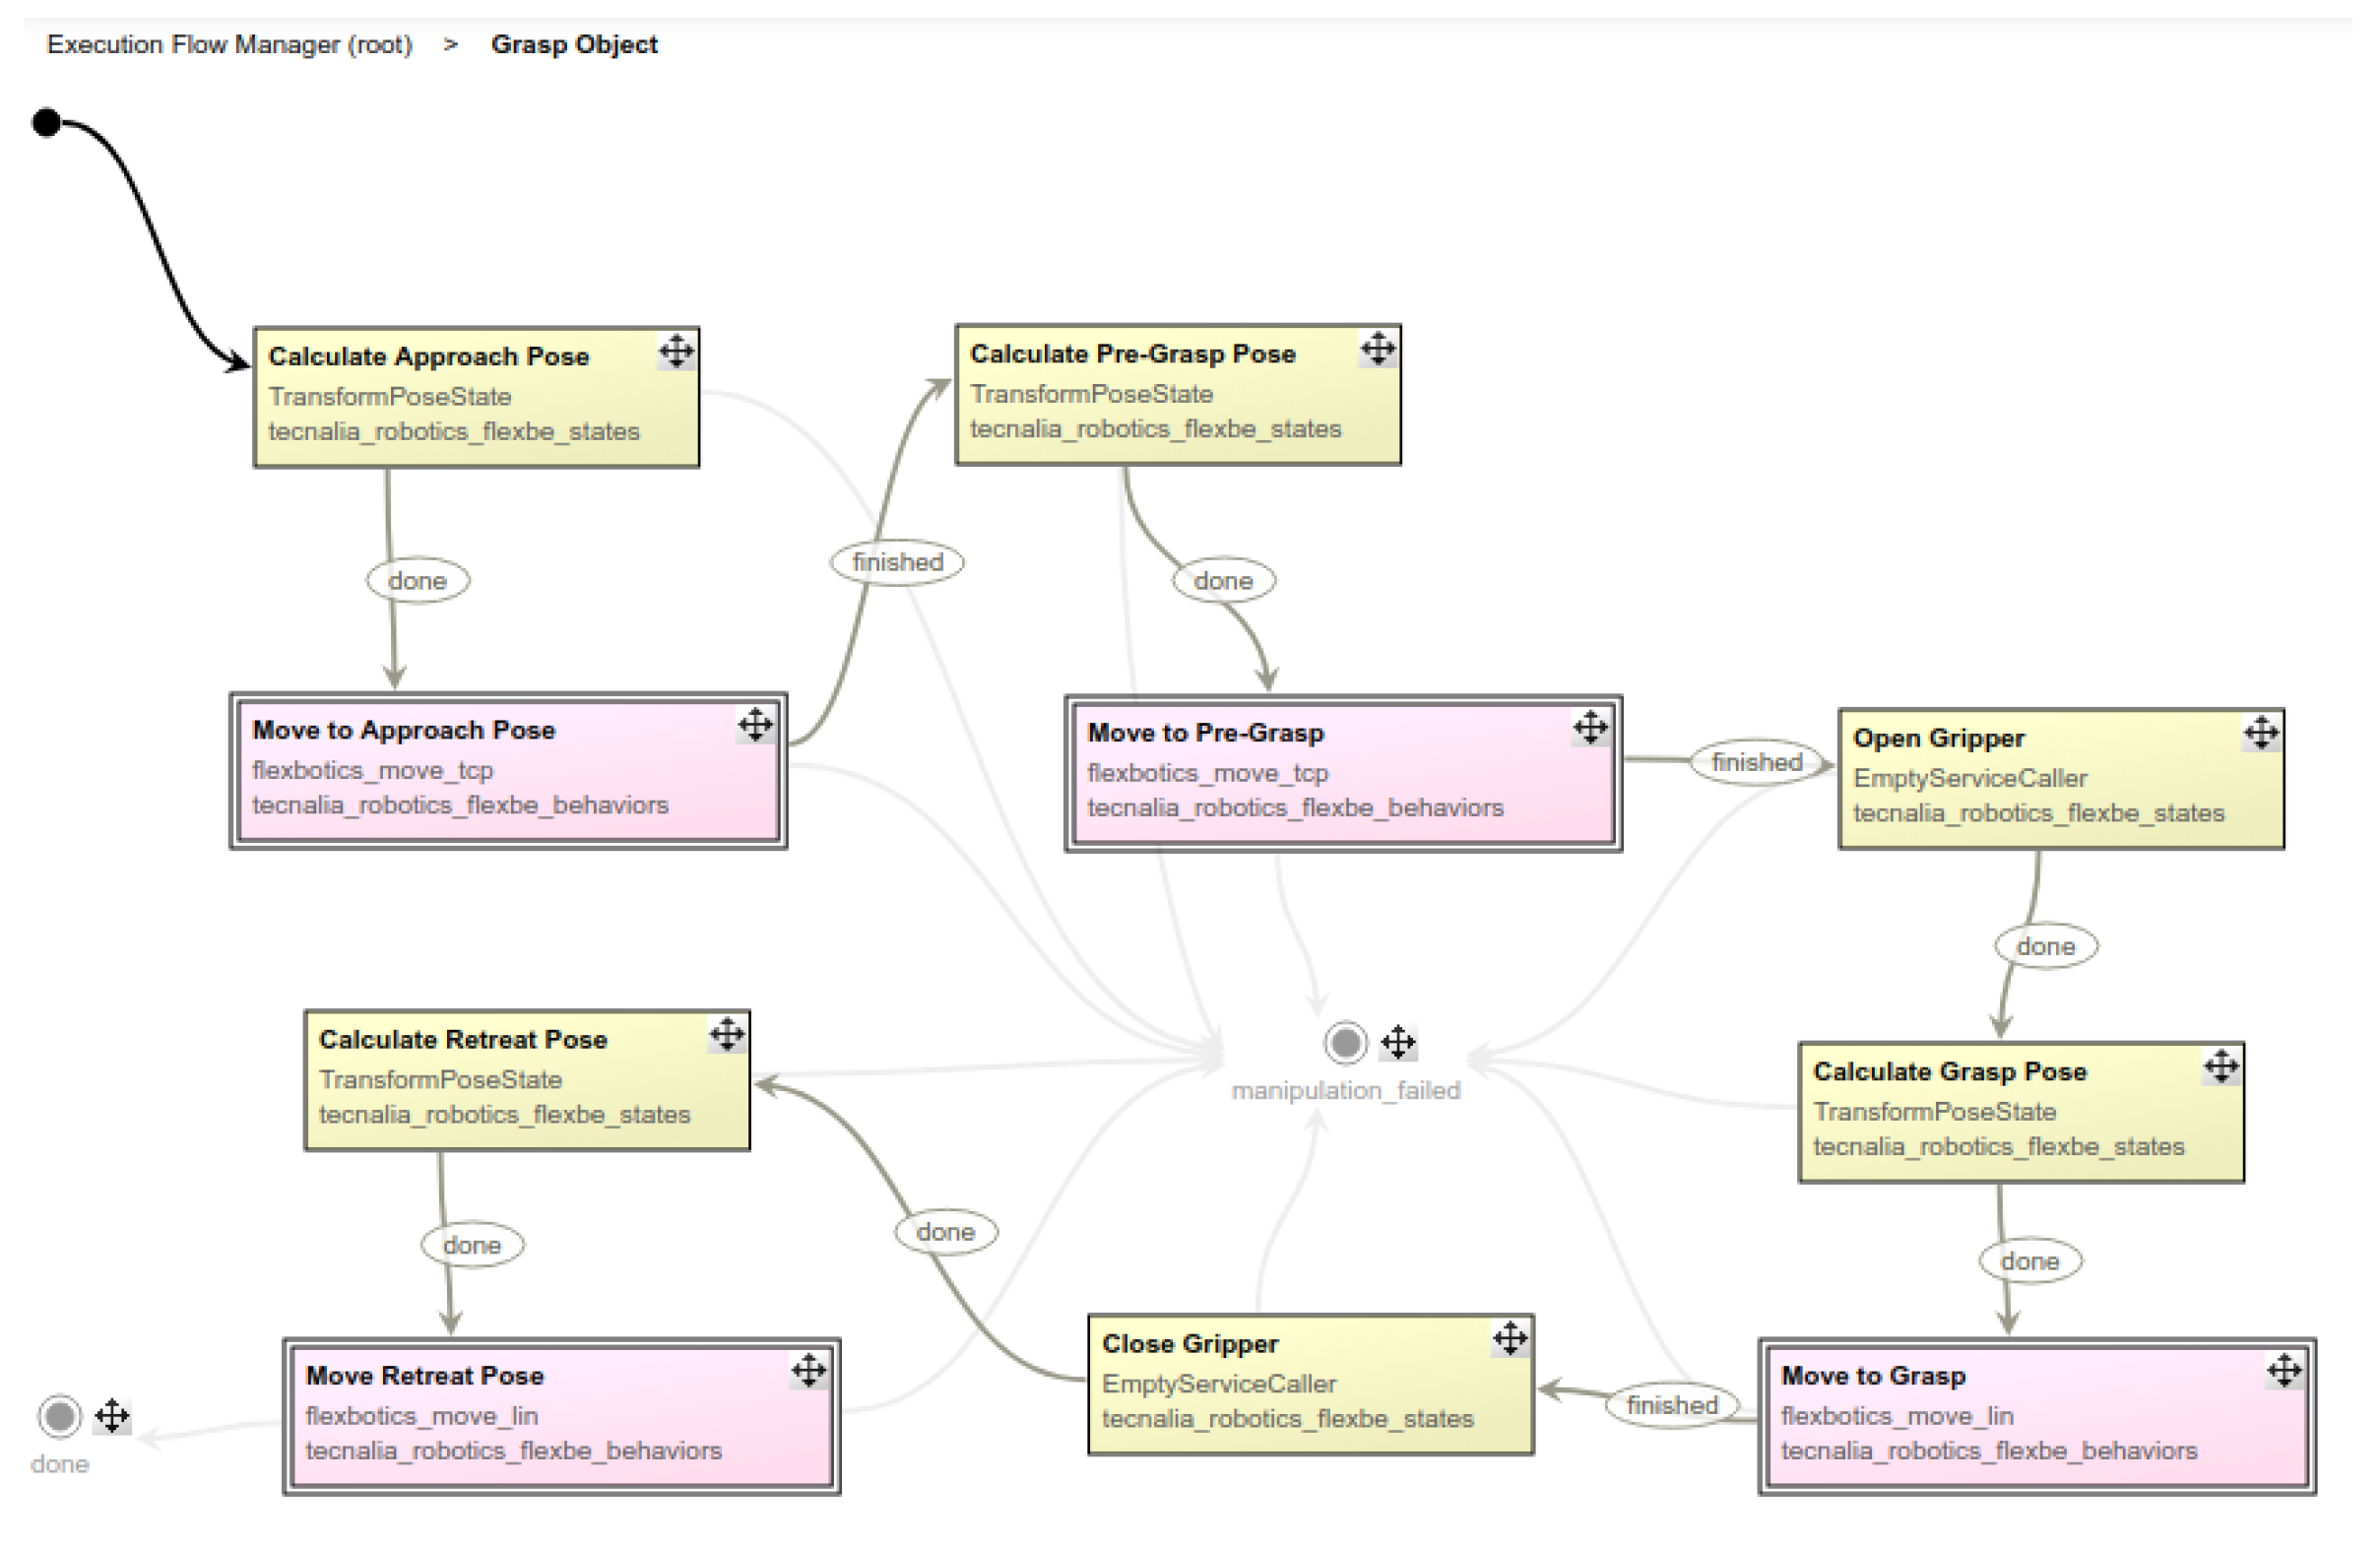Click move handle beside the done outcome
The height and width of the screenshot is (1547, 2380).
tap(112, 1416)
